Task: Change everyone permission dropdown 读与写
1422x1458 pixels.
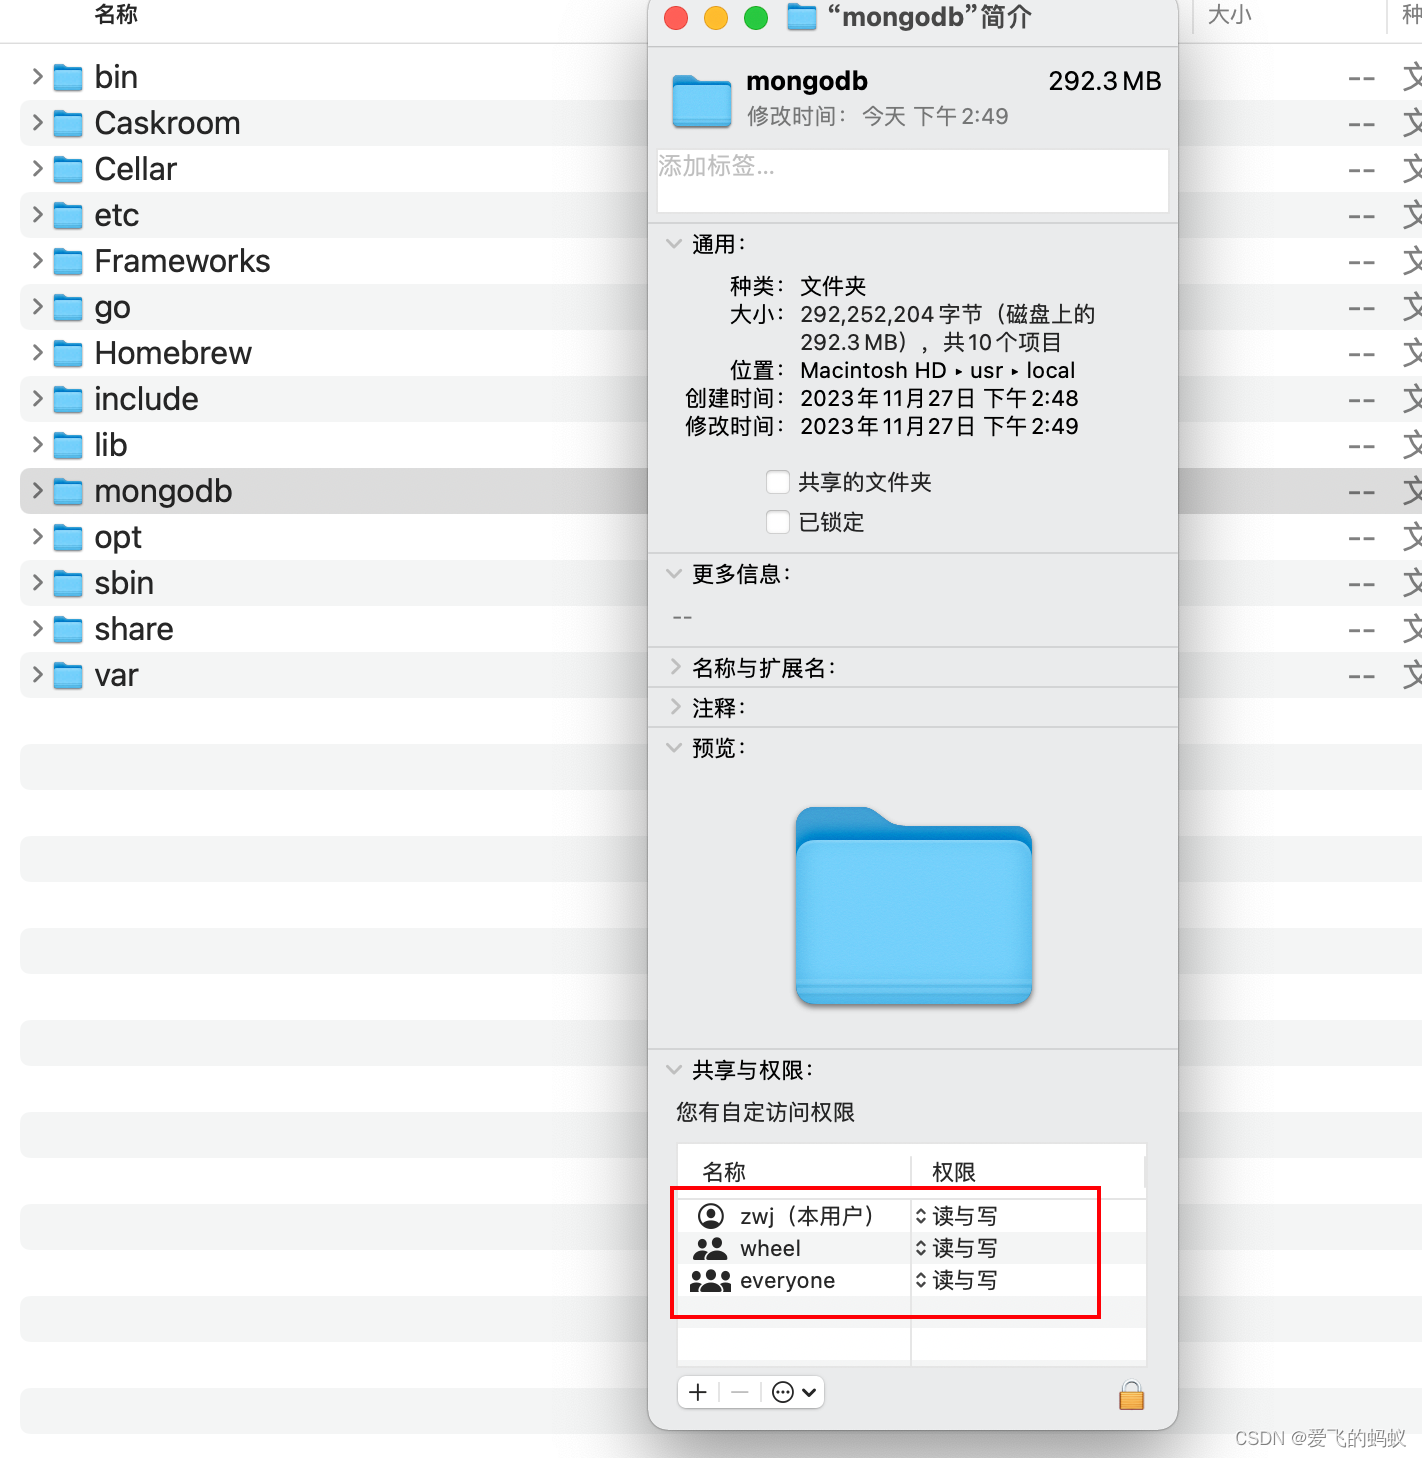Action: pos(956,1280)
